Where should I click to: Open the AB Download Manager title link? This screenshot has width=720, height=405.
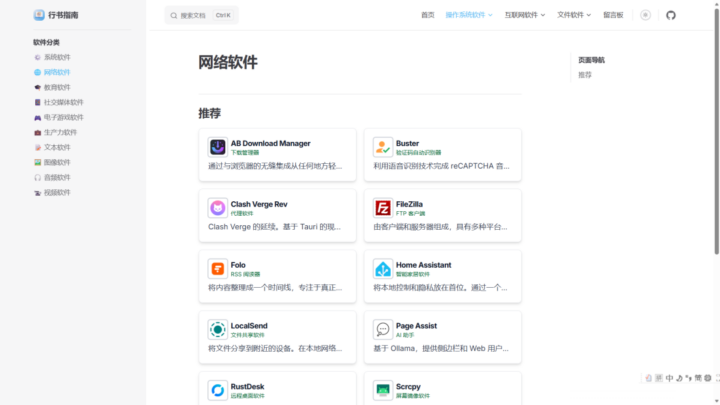tap(270, 143)
